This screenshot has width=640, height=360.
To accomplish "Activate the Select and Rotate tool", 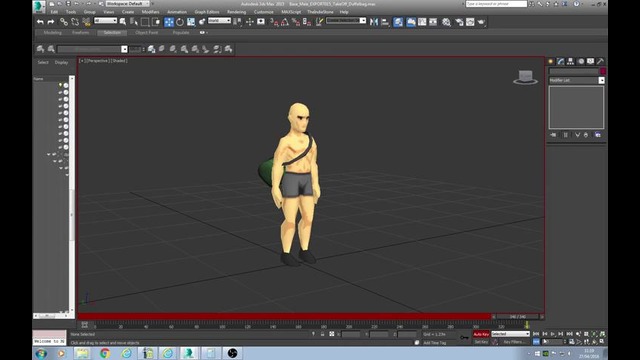I will pos(180,22).
